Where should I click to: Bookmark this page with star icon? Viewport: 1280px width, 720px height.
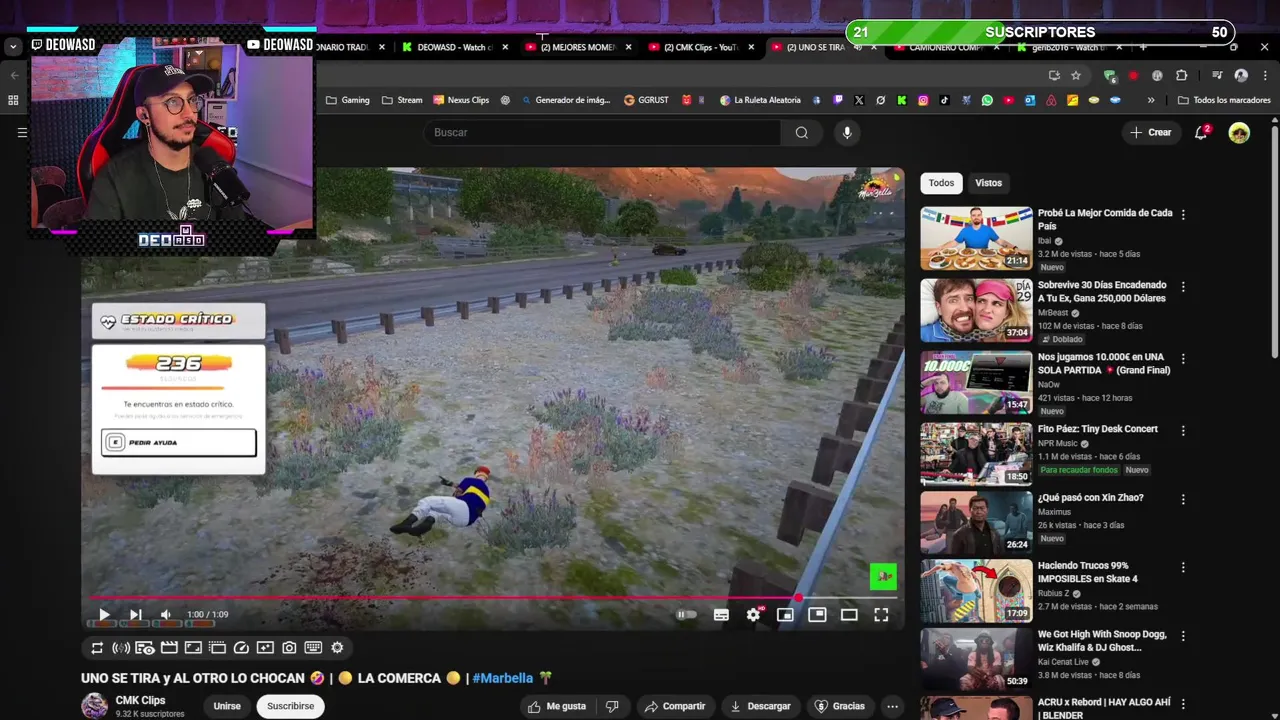click(x=1076, y=75)
